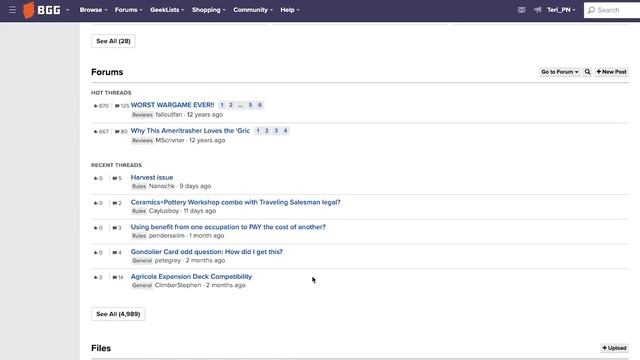Open the mail inbox icon

(x=522, y=10)
